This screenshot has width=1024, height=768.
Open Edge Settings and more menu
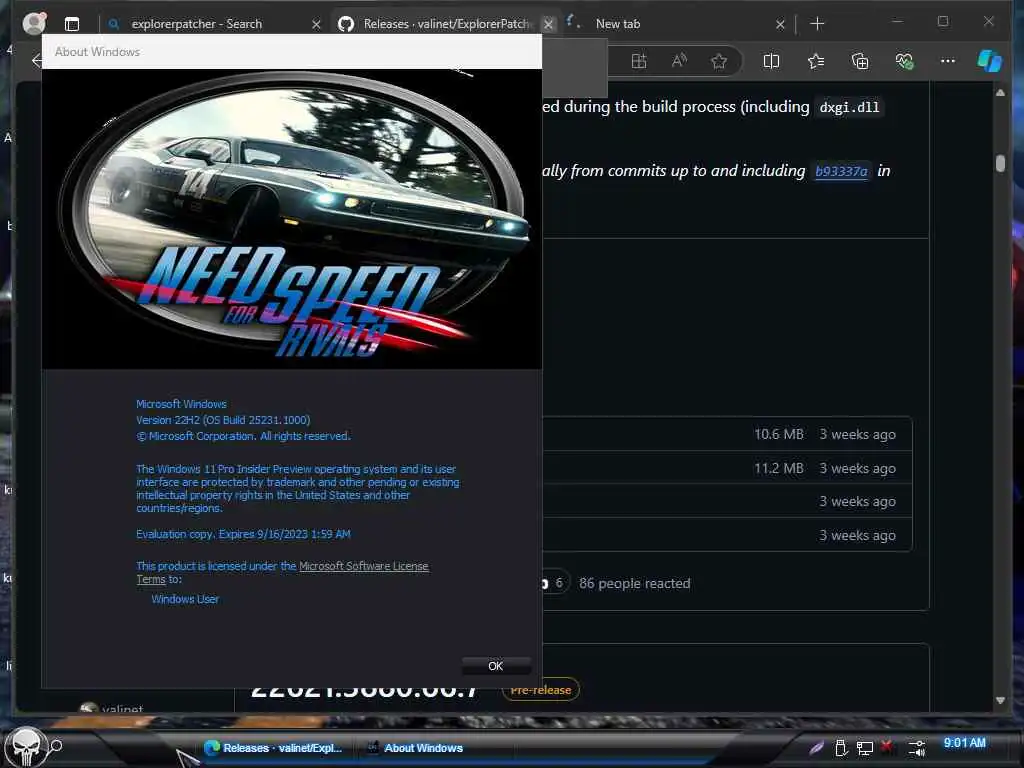point(948,61)
